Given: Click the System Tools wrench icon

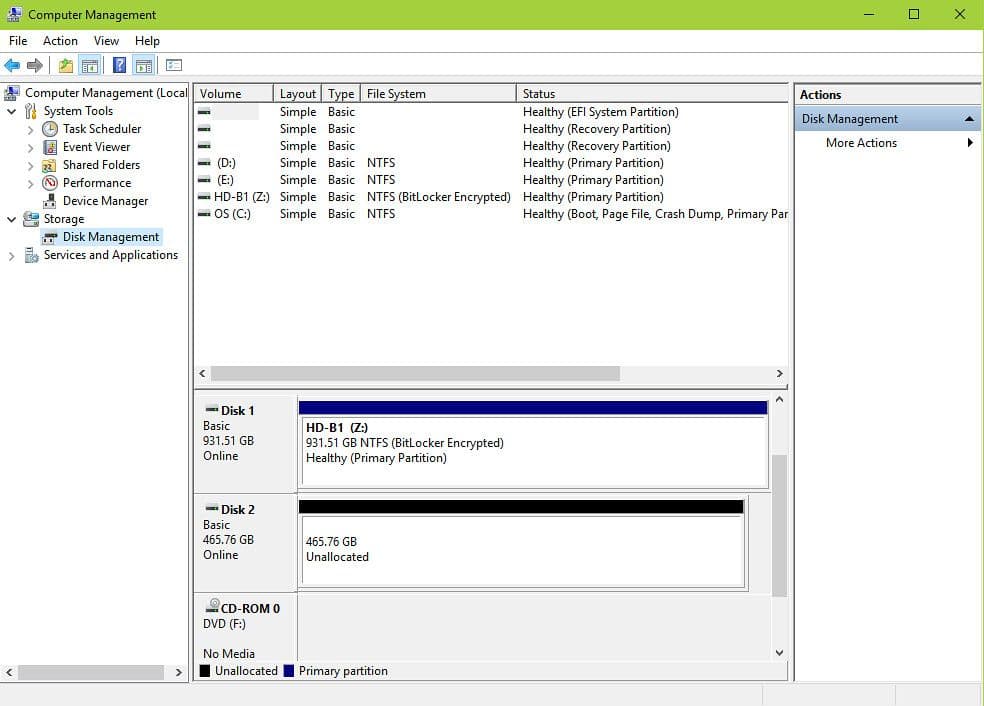Looking at the screenshot, I should tap(30, 111).
